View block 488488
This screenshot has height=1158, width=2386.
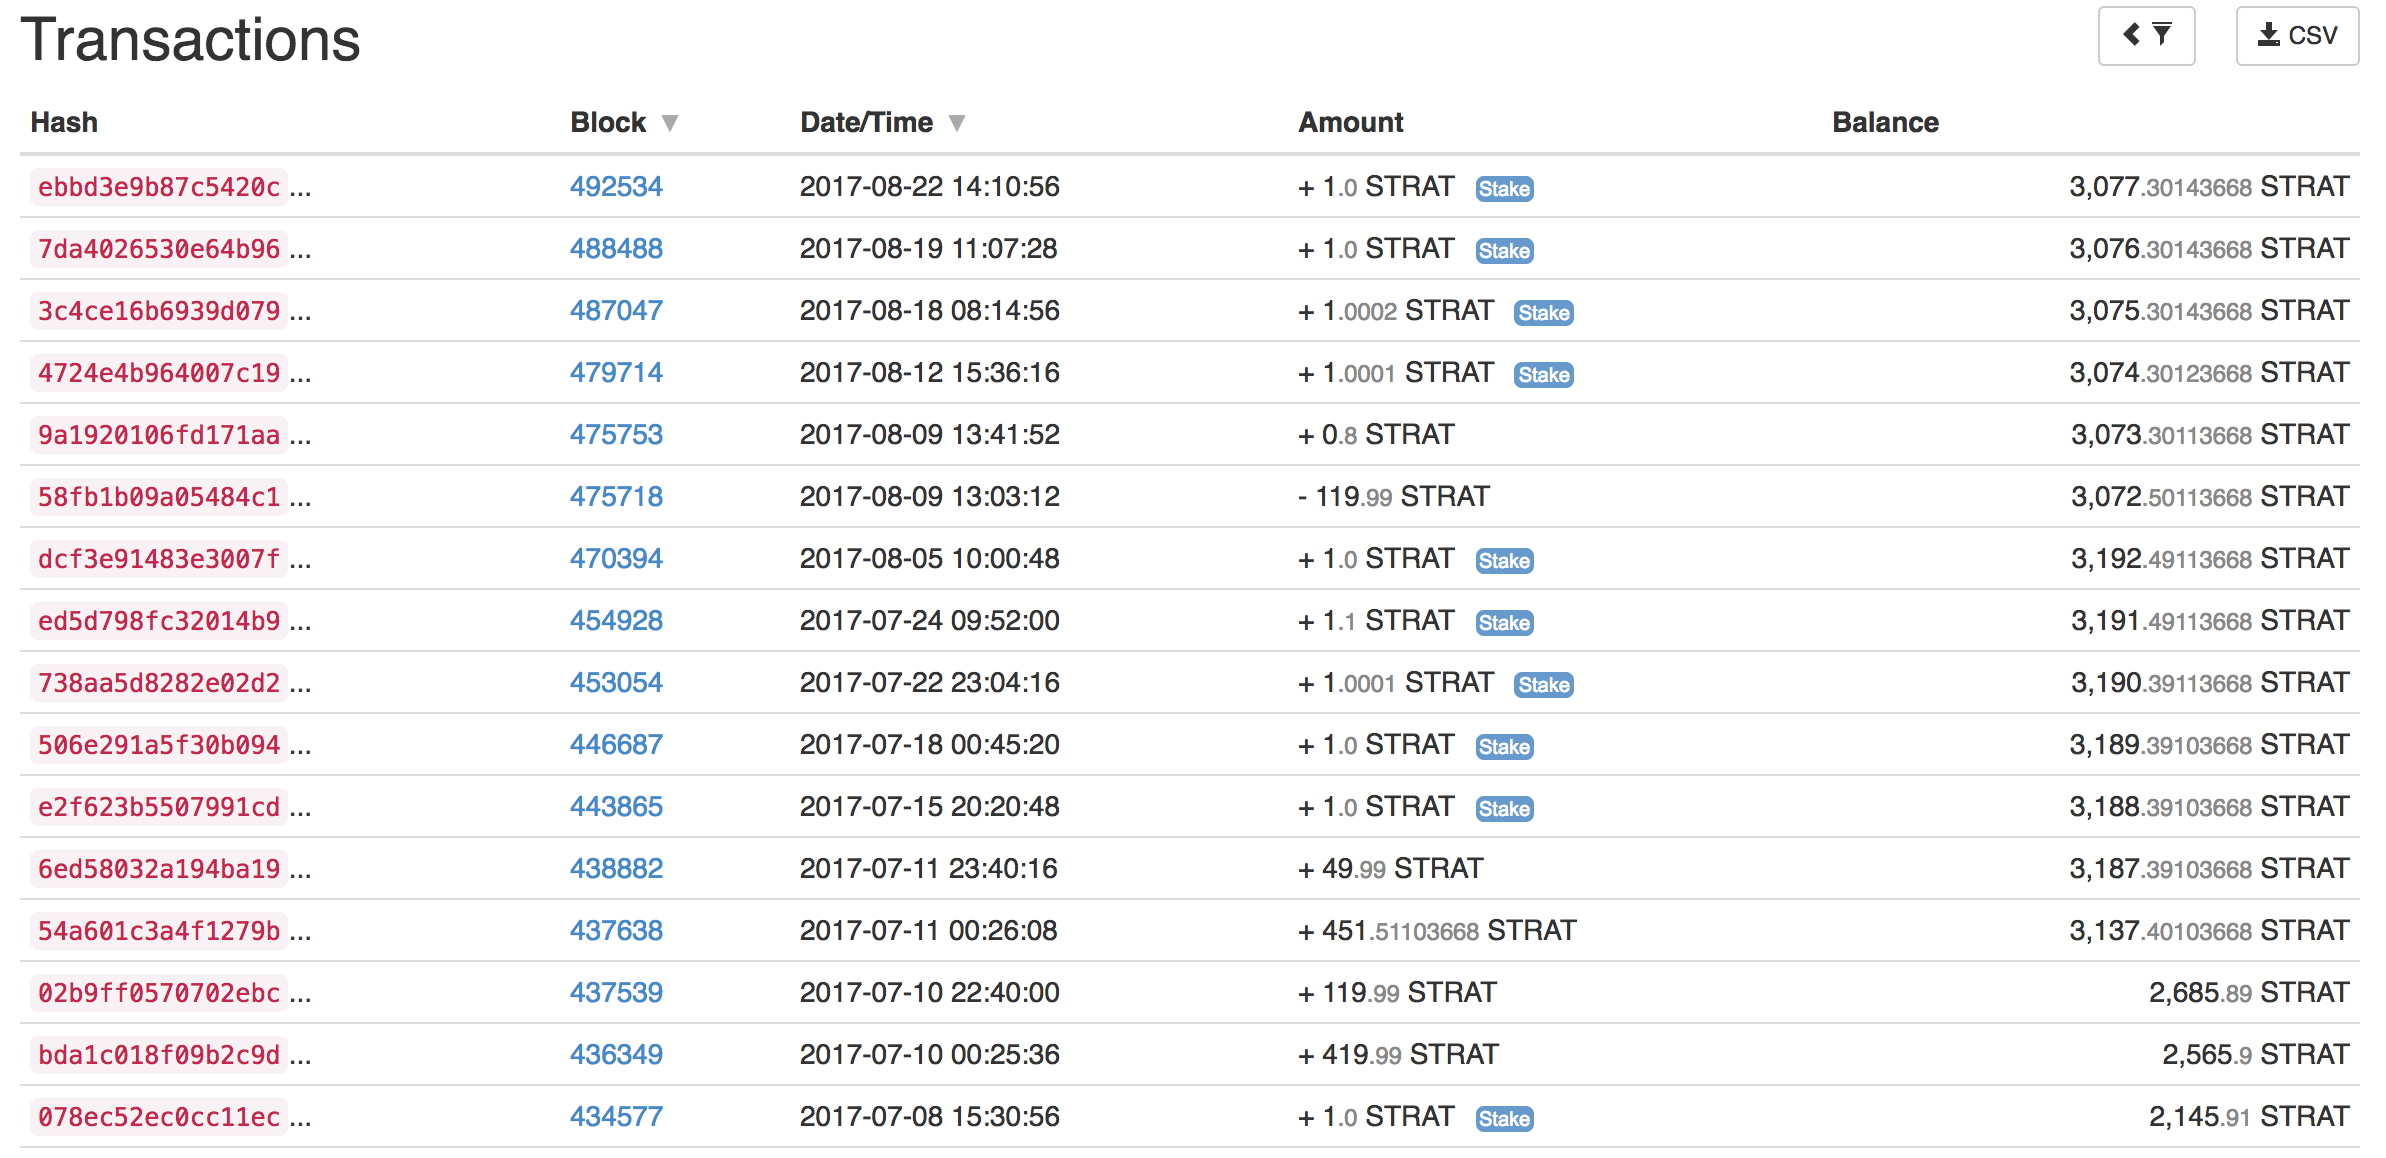click(616, 249)
